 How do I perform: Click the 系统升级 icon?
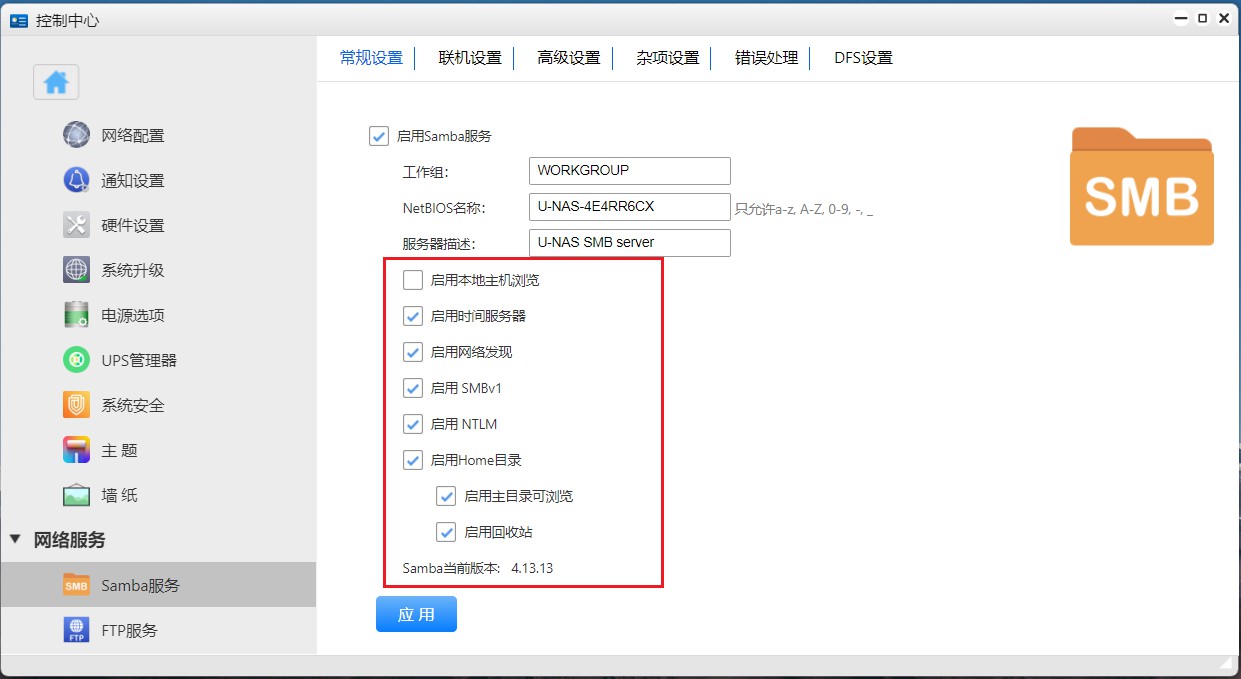tap(77, 270)
